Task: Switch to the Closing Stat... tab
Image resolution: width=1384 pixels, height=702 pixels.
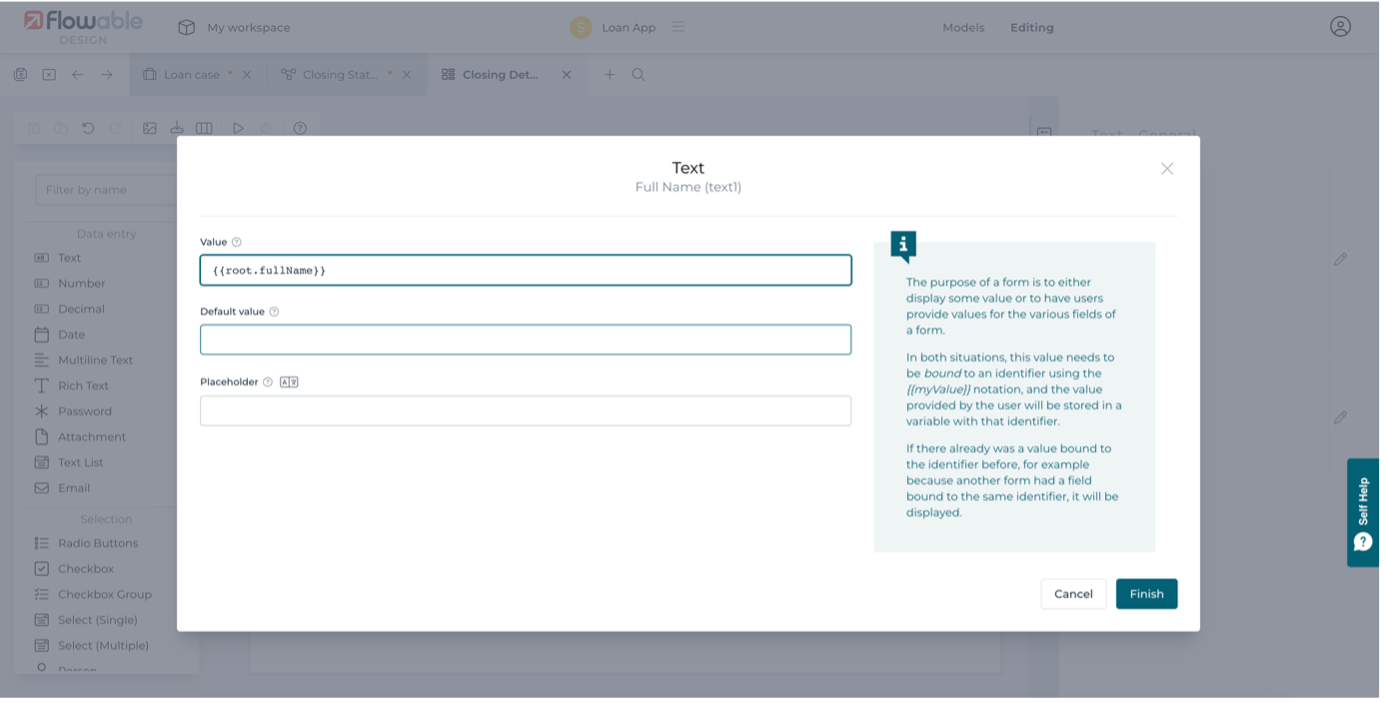Action: pos(338,75)
